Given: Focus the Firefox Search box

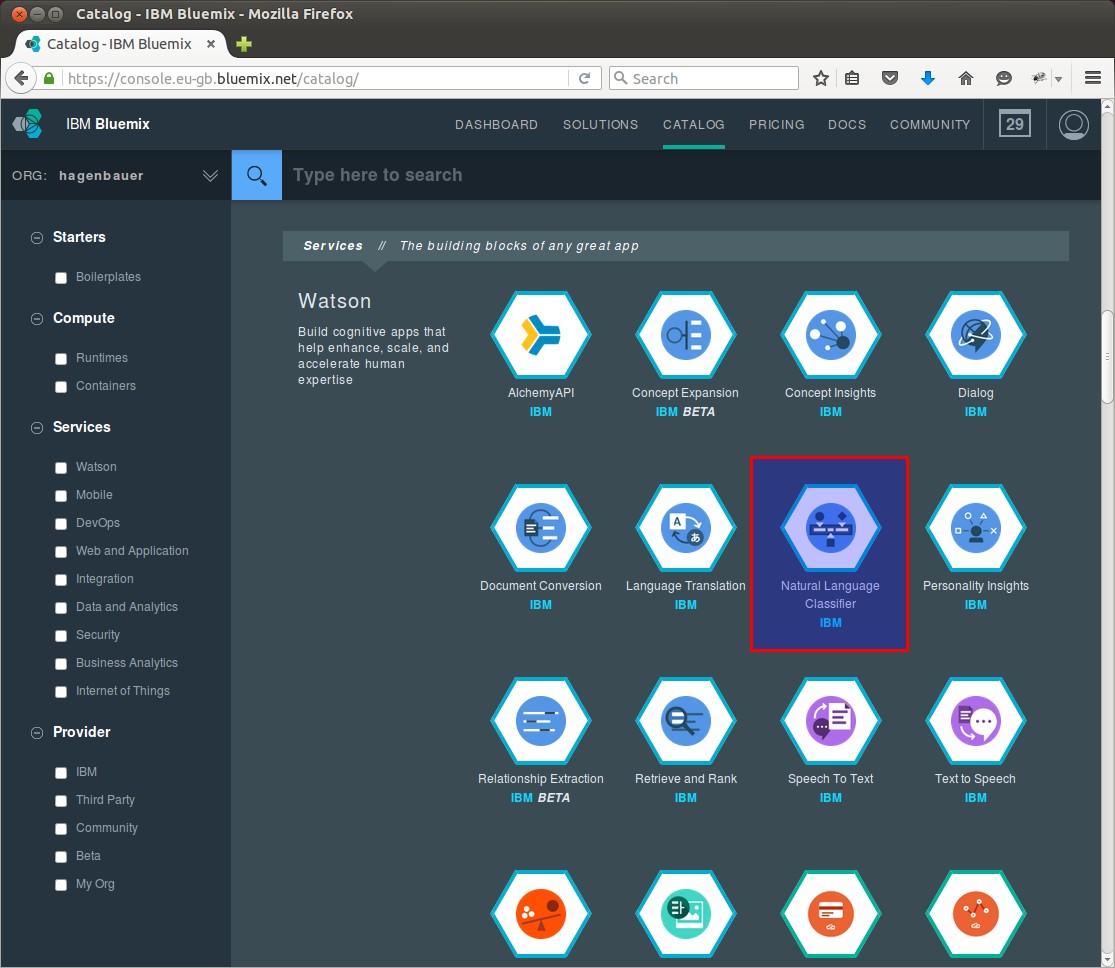Looking at the screenshot, I should pyautogui.click(x=704, y=78).
